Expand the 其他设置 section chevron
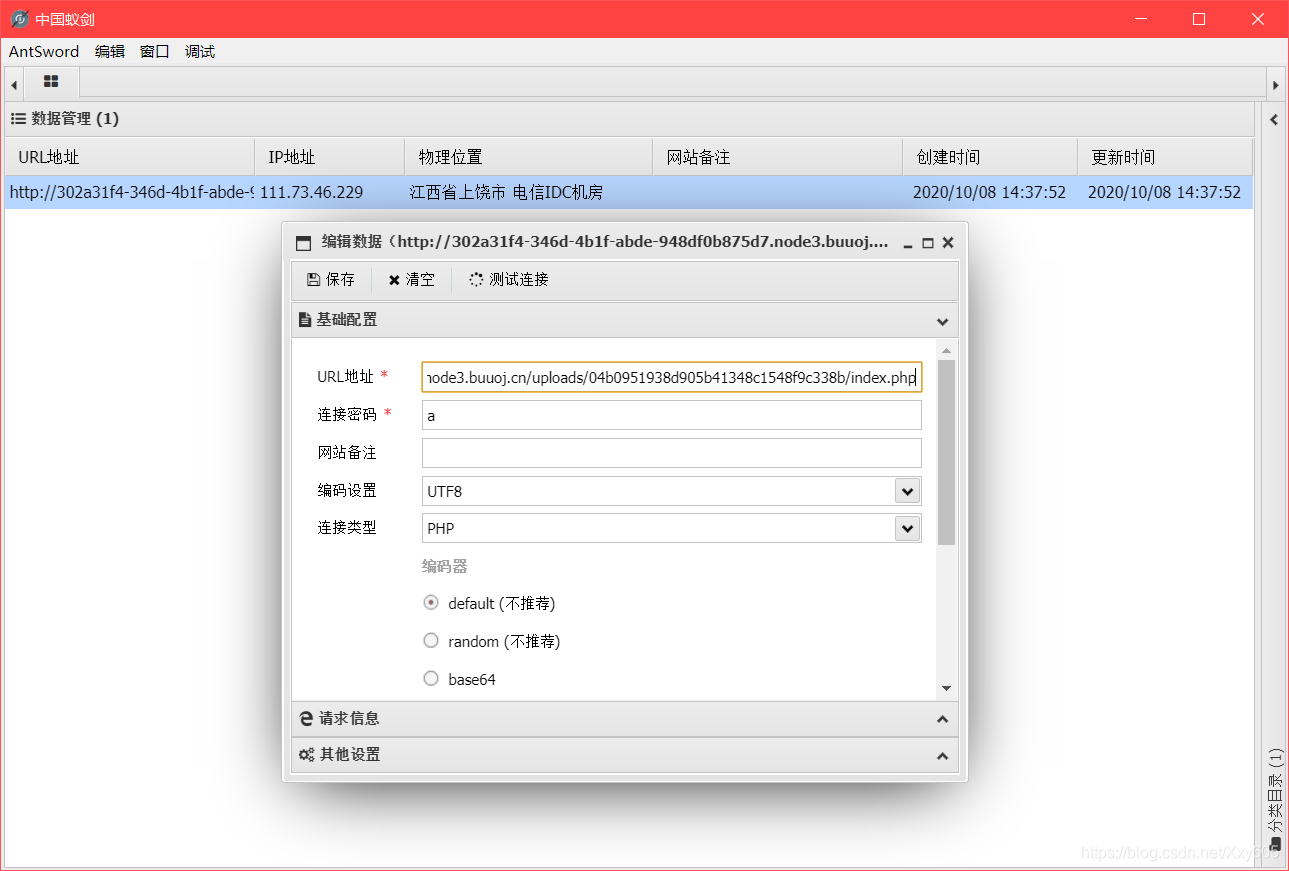The image size is (1289, 871). pyautogui.click(x=942, y=756)
